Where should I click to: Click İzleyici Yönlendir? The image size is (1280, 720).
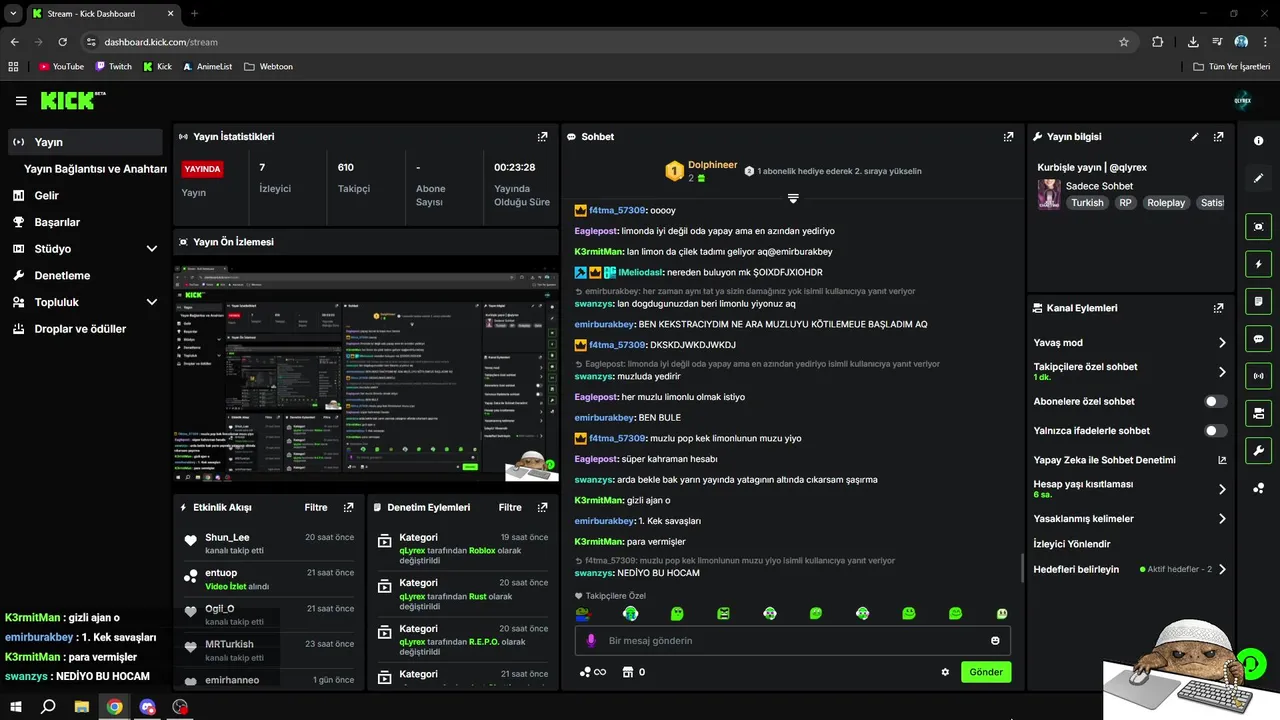click(1072, 544)
